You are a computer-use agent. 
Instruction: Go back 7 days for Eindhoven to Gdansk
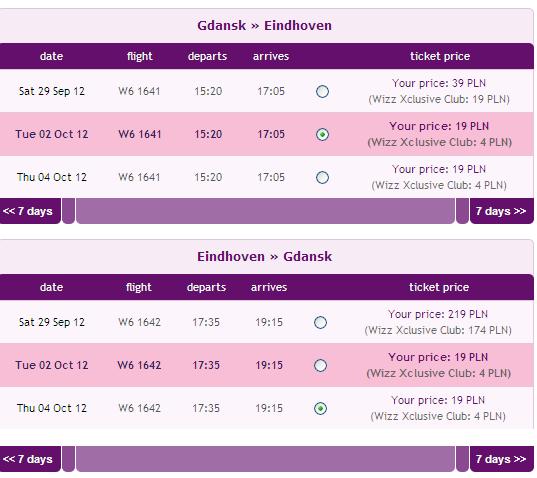pyautogui.click(x=30, y=459)
